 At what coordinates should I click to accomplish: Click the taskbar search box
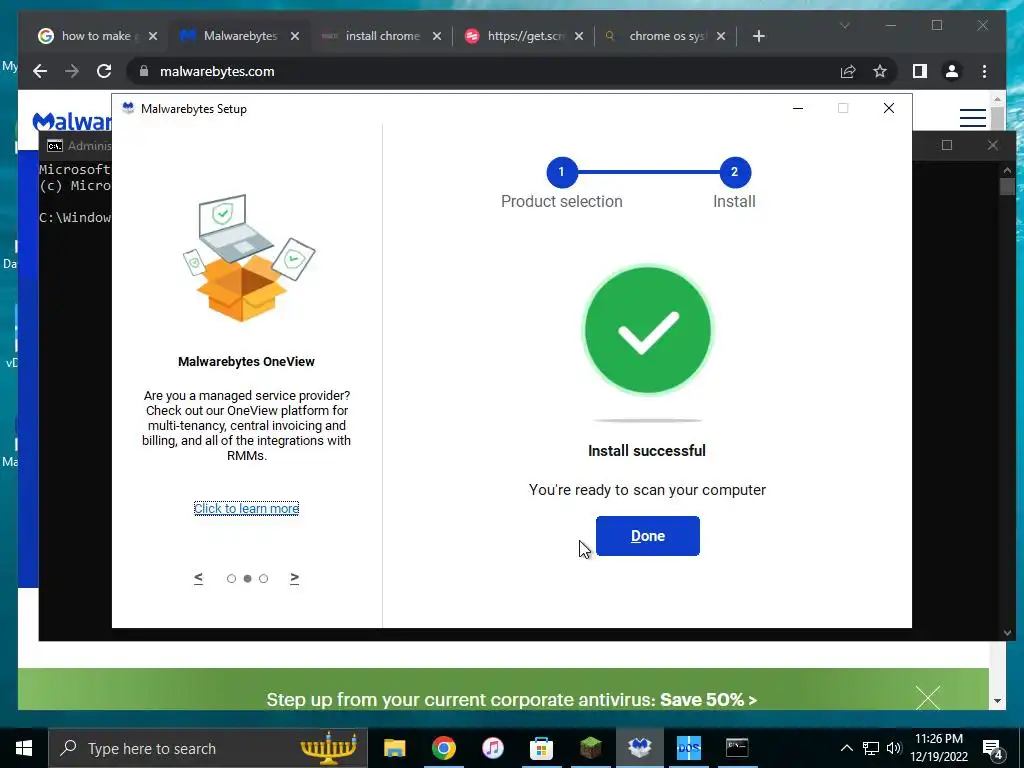[208, 748]
